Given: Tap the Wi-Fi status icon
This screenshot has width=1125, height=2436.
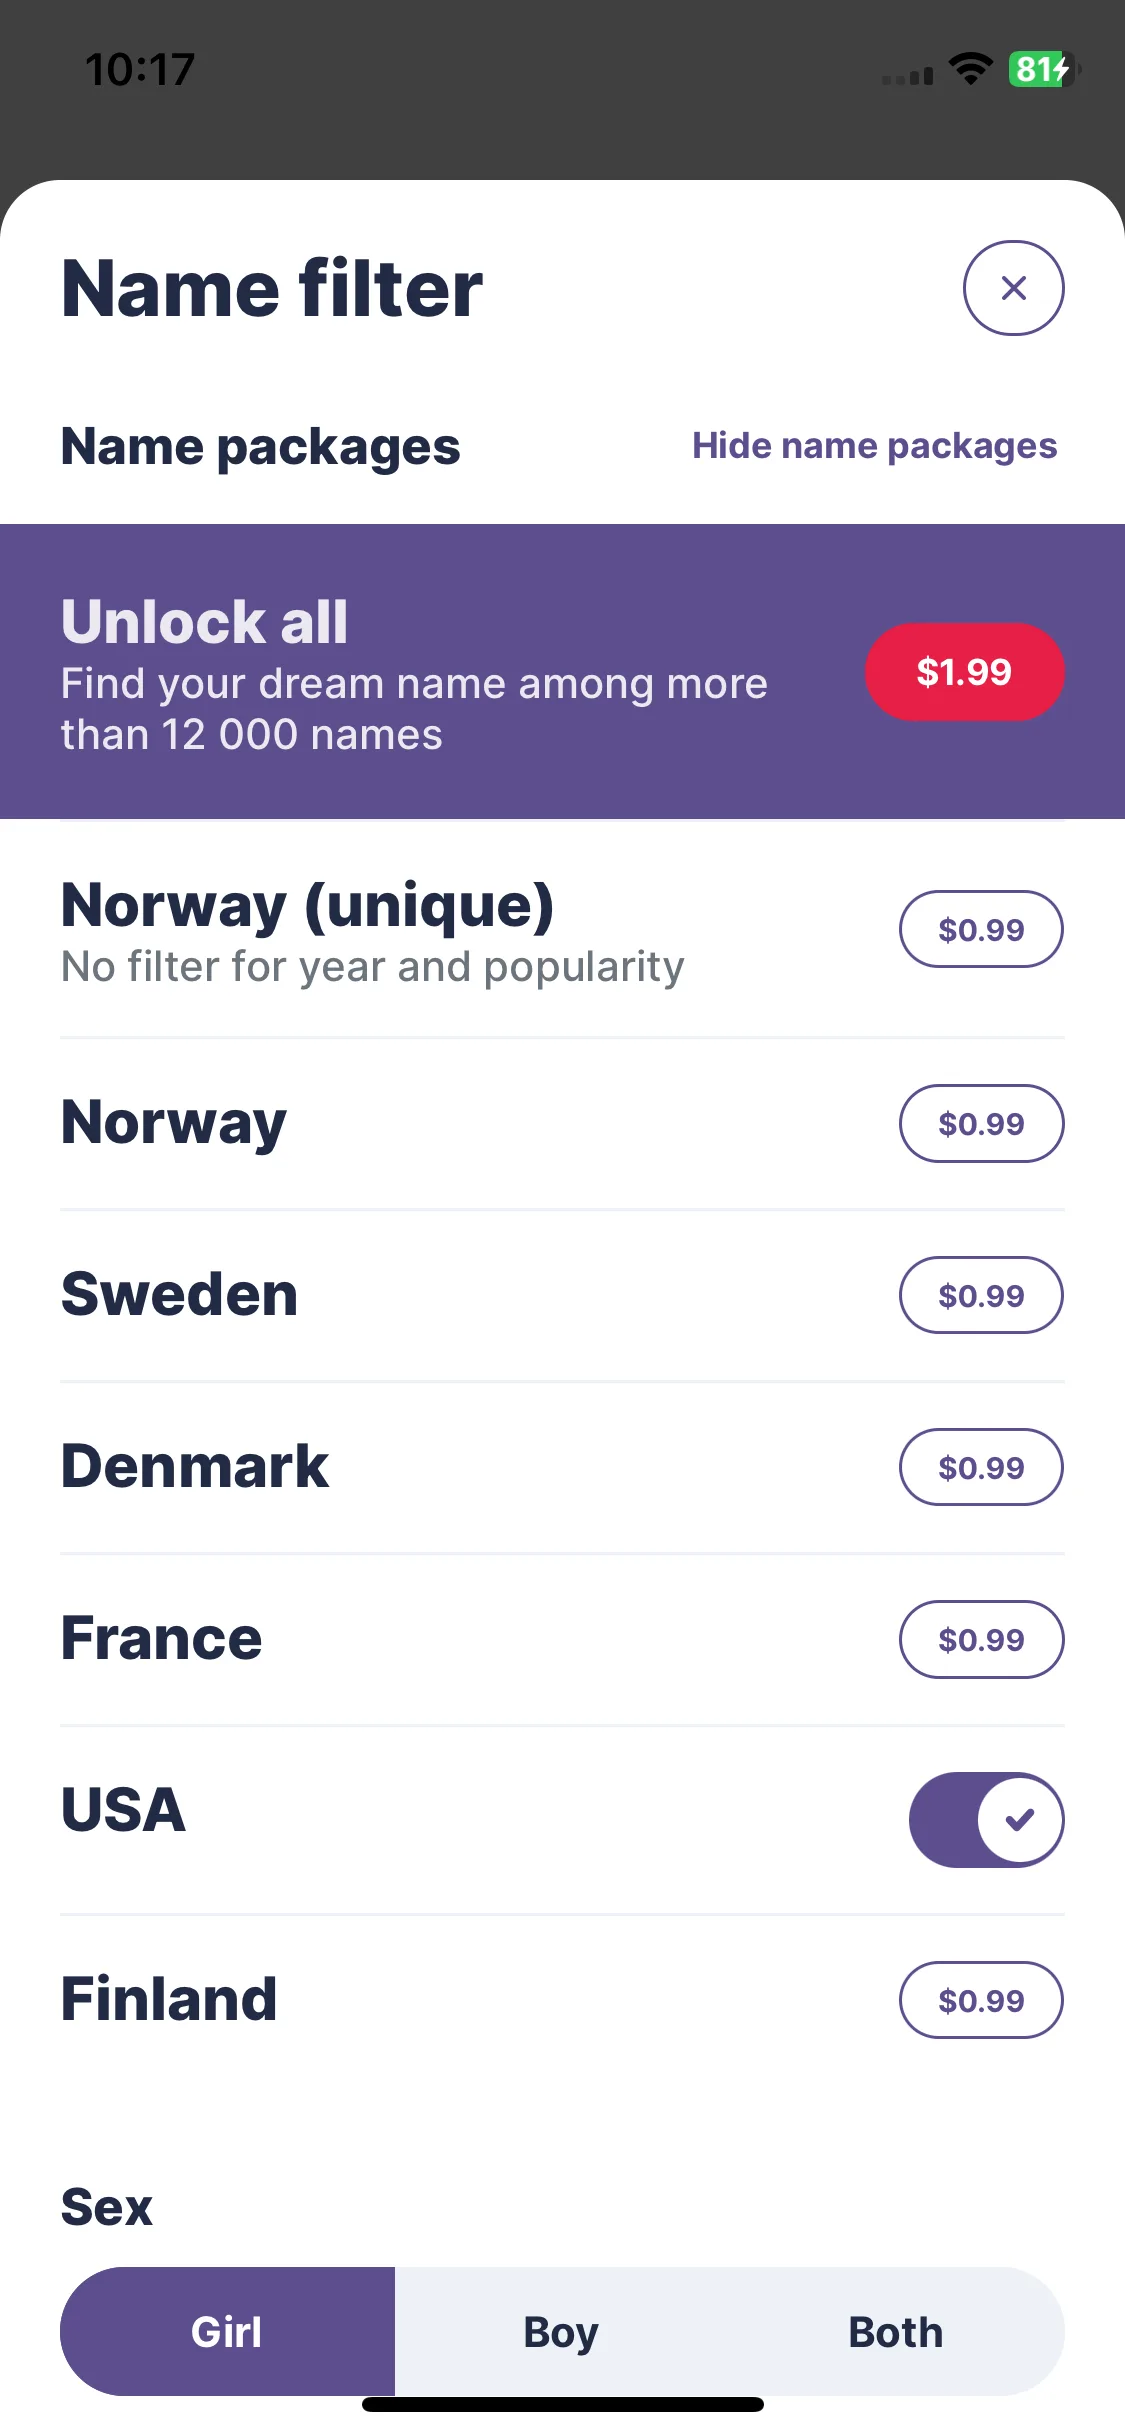Looking at the screenshot, I should pyautogui.click(x=970, y=69).
